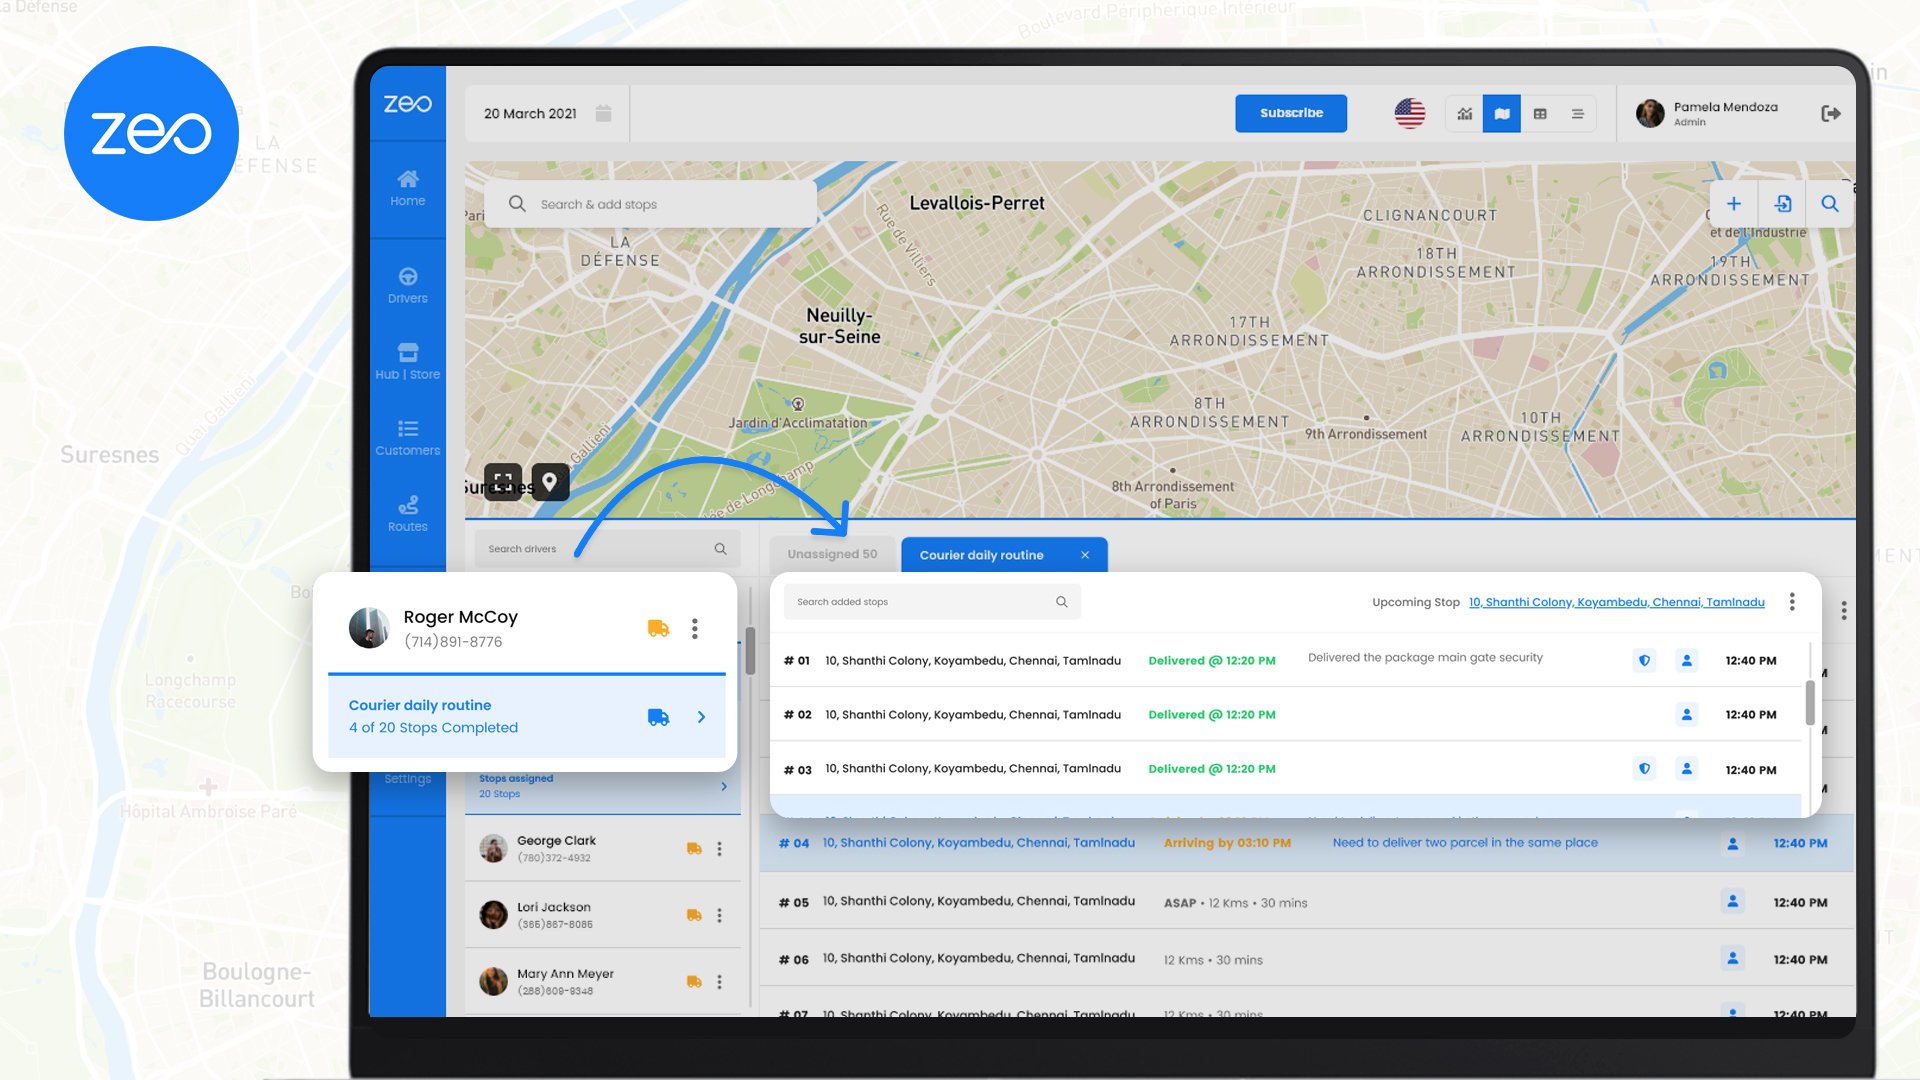Click the stops list scrollbar
The image size is (1920, 1080).
pyautogui.click(x=1810, y=702)
